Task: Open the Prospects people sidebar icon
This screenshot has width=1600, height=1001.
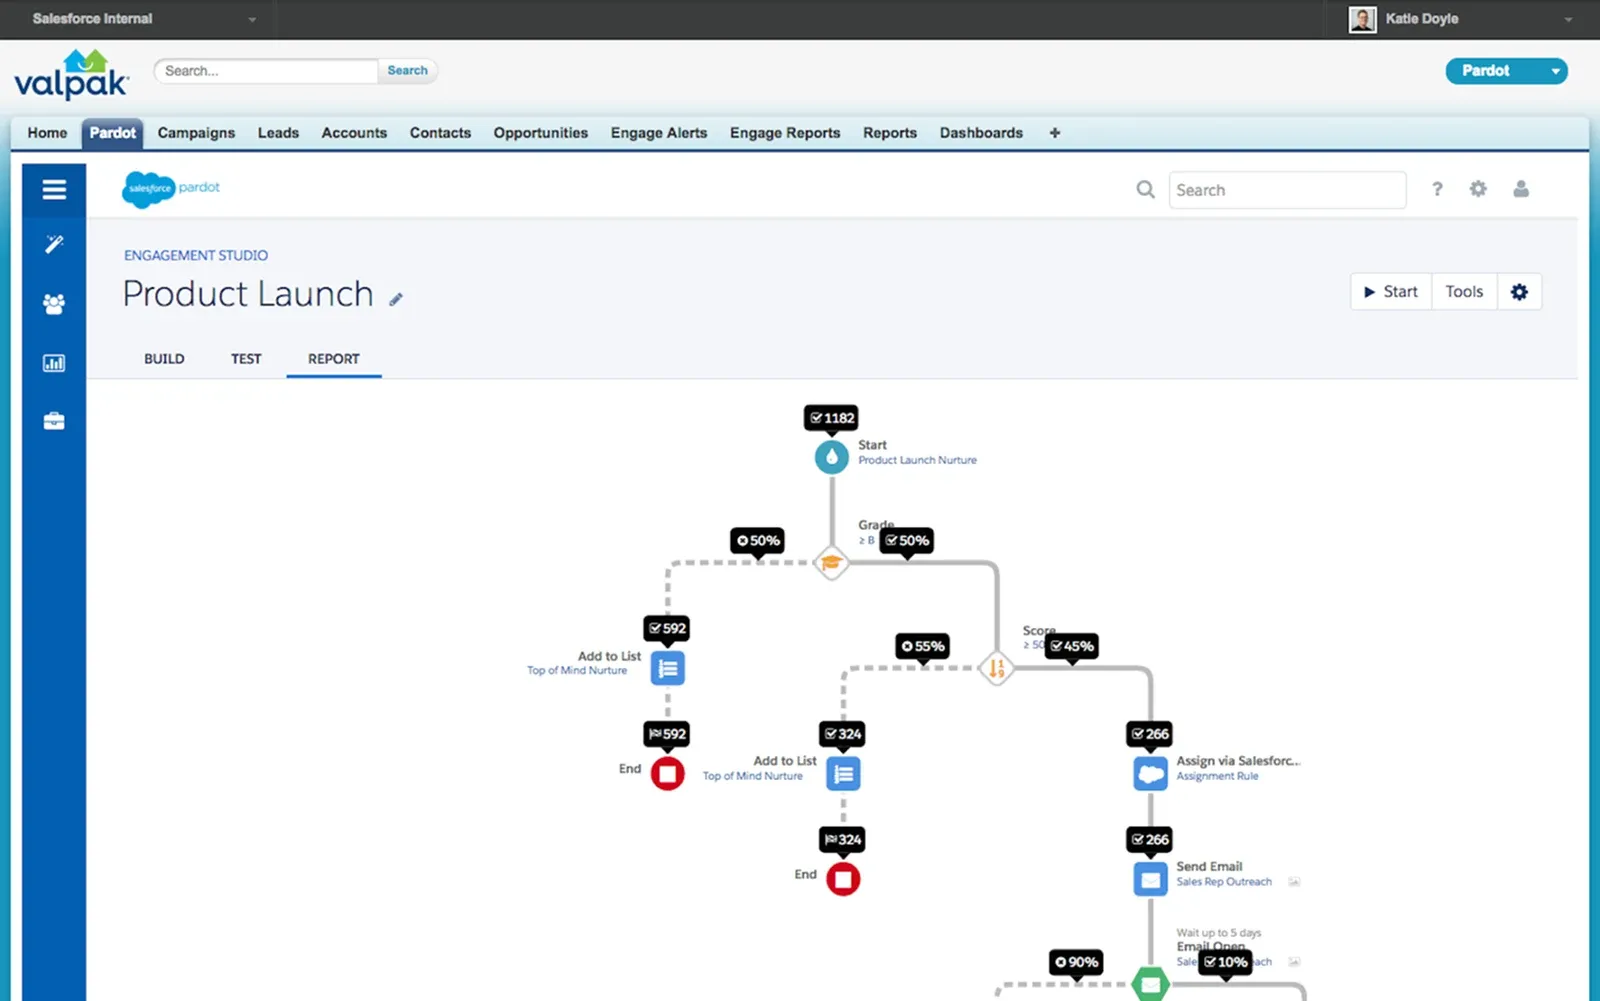Action: (54, 304)
